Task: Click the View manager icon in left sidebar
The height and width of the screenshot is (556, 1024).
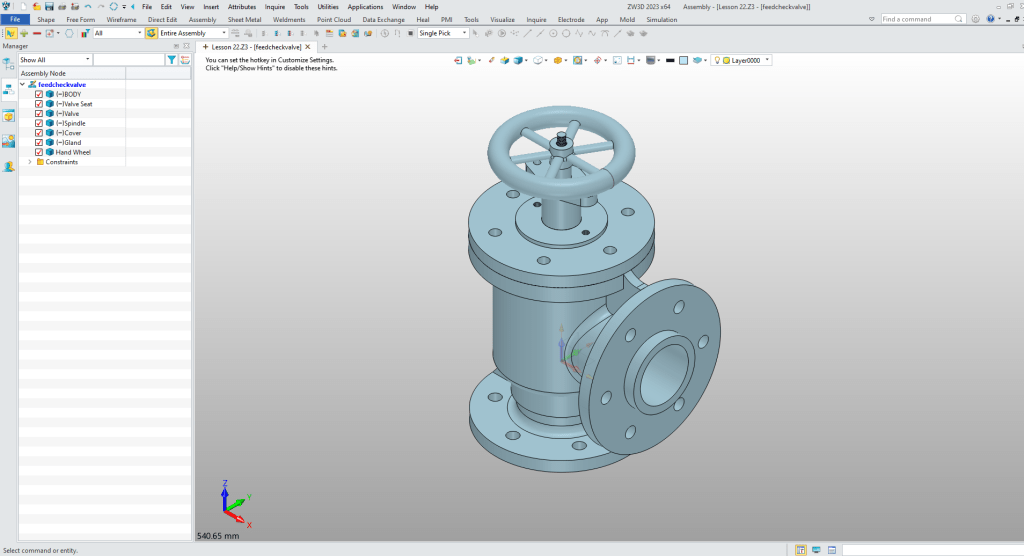Action: 8,141
